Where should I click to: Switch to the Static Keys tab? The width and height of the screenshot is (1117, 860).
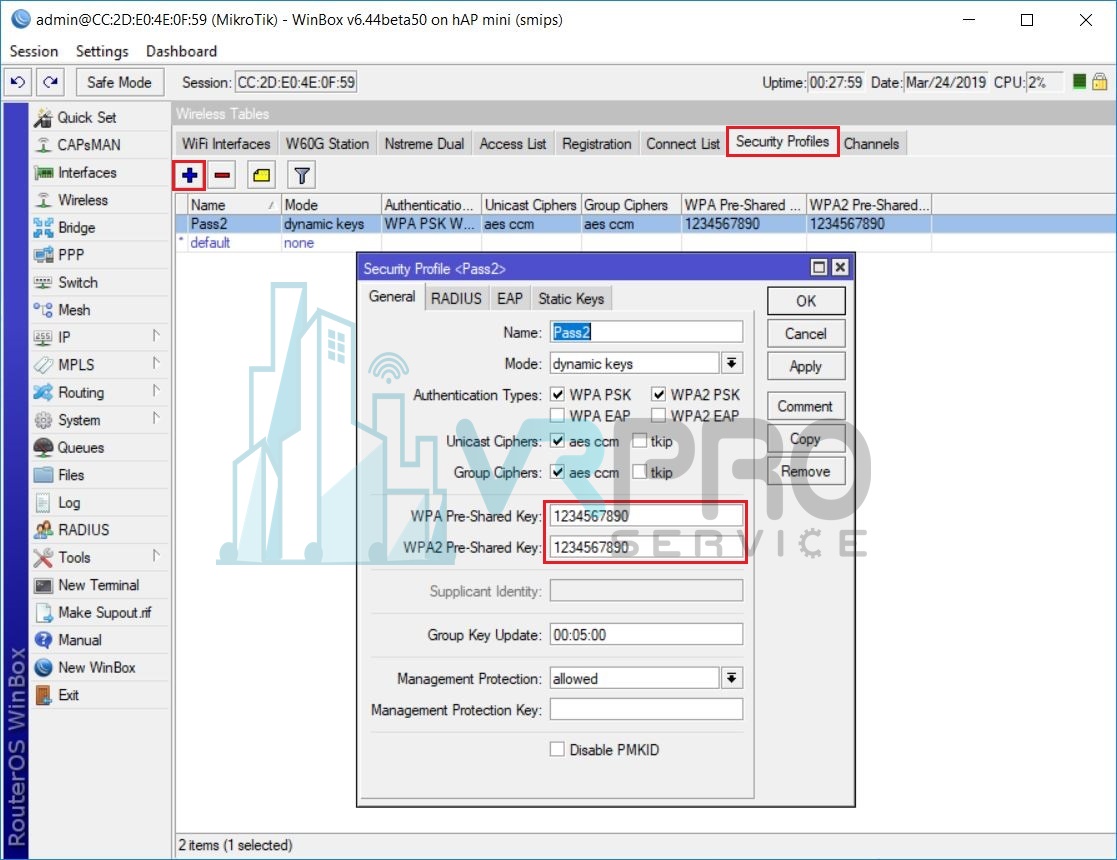click(571, 297)
